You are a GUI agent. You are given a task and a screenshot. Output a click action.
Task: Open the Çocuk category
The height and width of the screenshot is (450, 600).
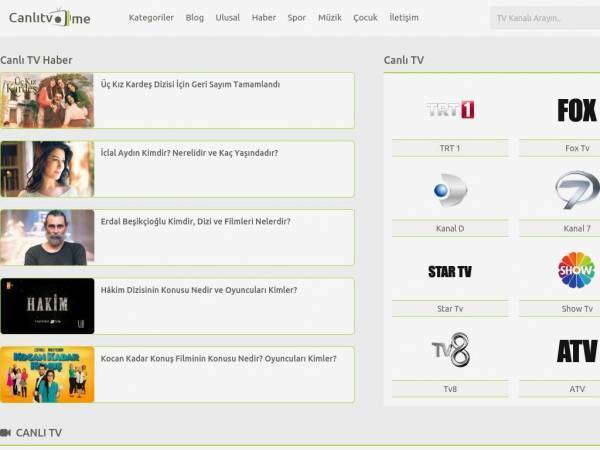click(x=365, y=18)
